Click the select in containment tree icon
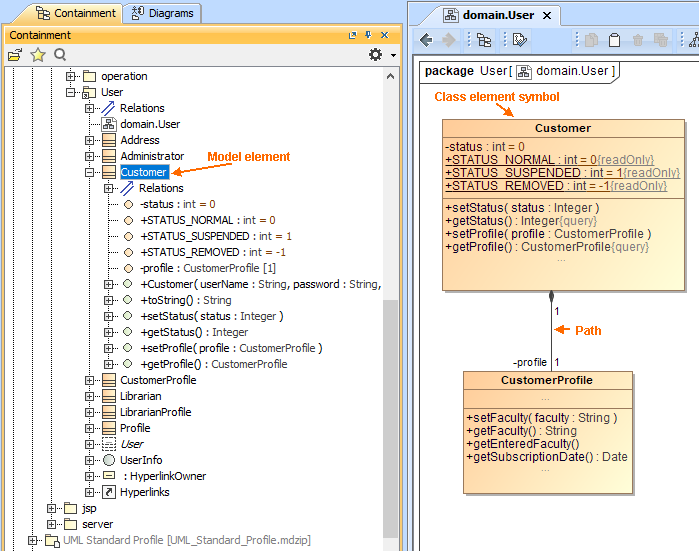The height and width of the screenshot is (551, 699). tap(484, 40)
